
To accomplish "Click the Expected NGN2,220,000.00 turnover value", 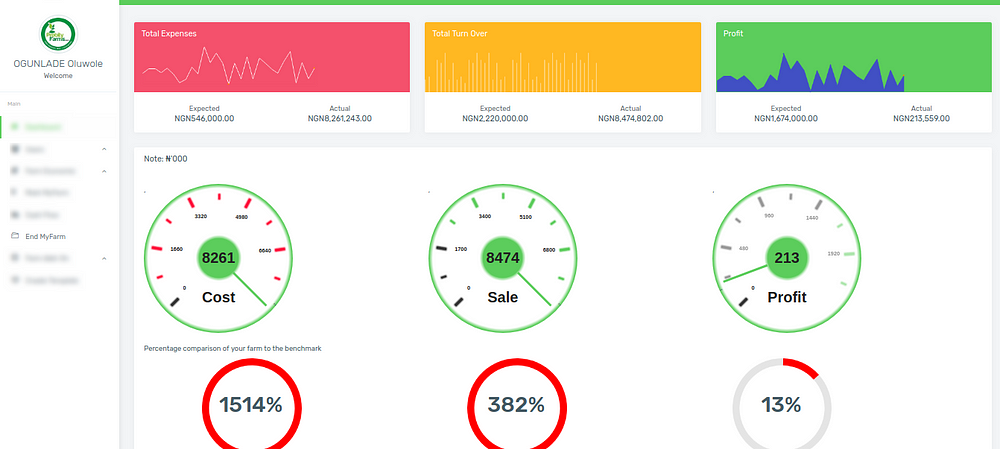I will tap(495, 119).
